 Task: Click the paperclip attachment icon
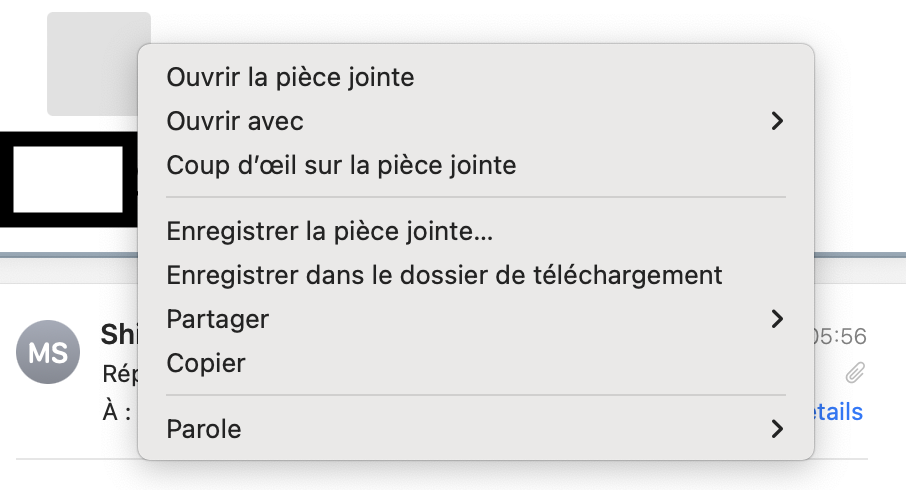coord(854,373)
